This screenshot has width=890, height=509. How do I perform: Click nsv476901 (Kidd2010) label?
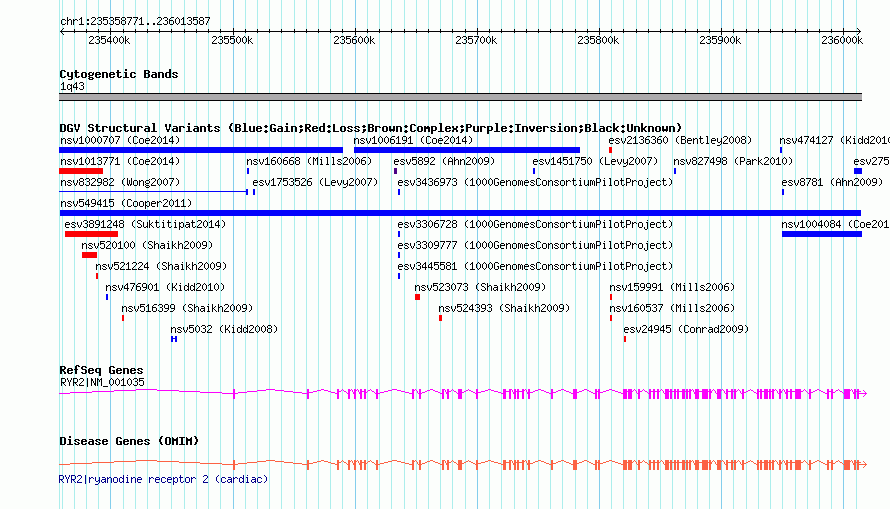click(165, 287)
